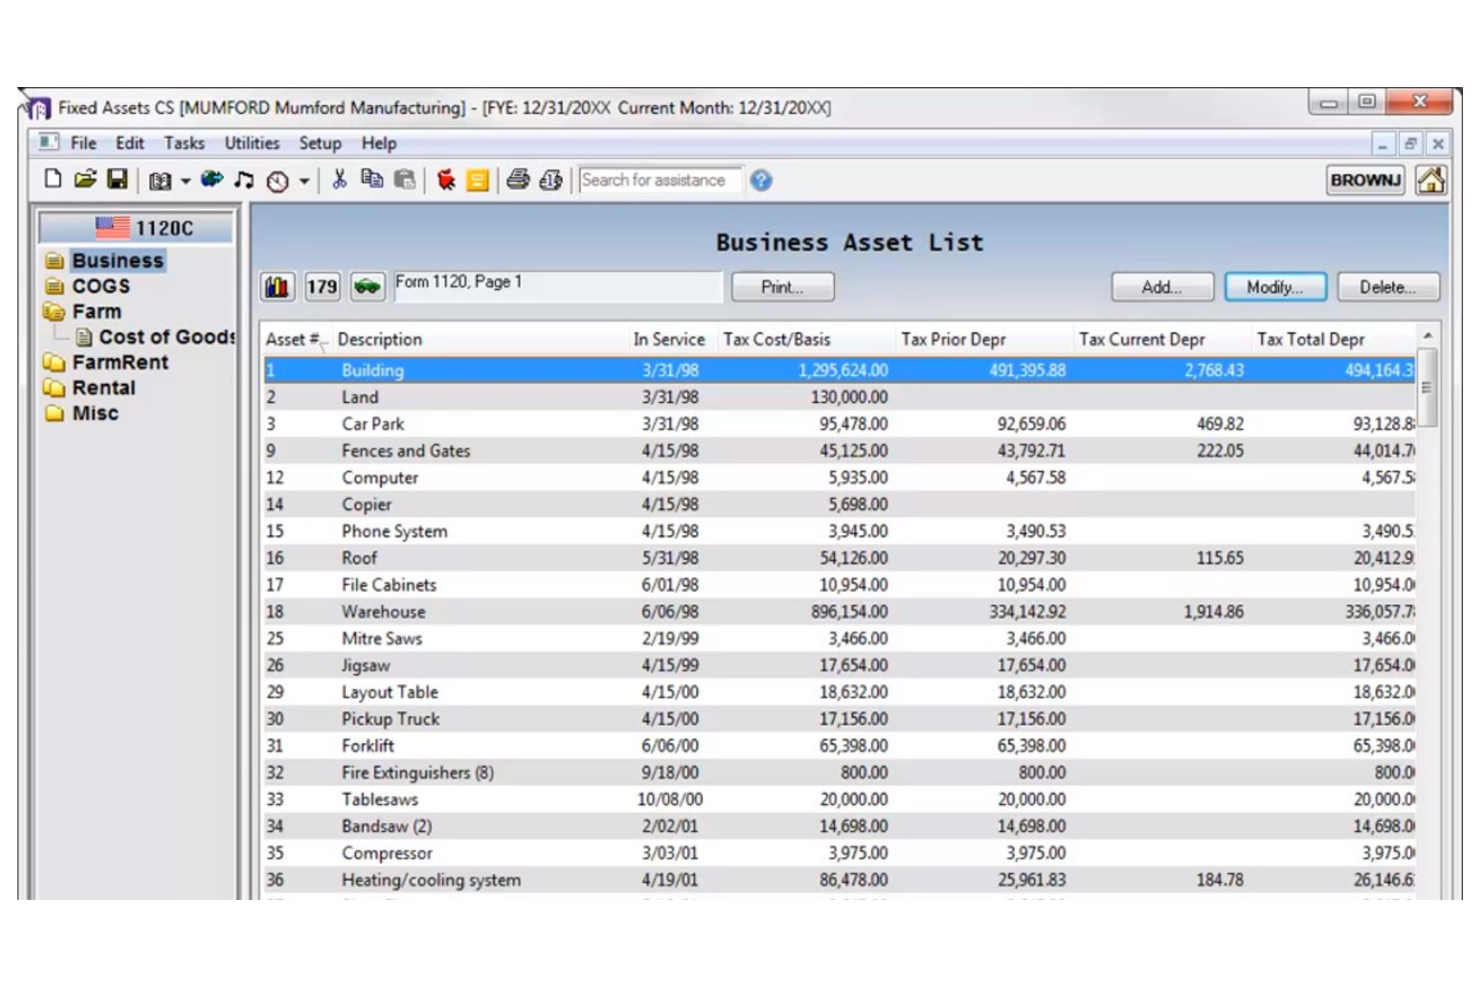Click inside the Search for assistance field
The width and height of the screenshot is (1480, 987).
coord(660,180)
